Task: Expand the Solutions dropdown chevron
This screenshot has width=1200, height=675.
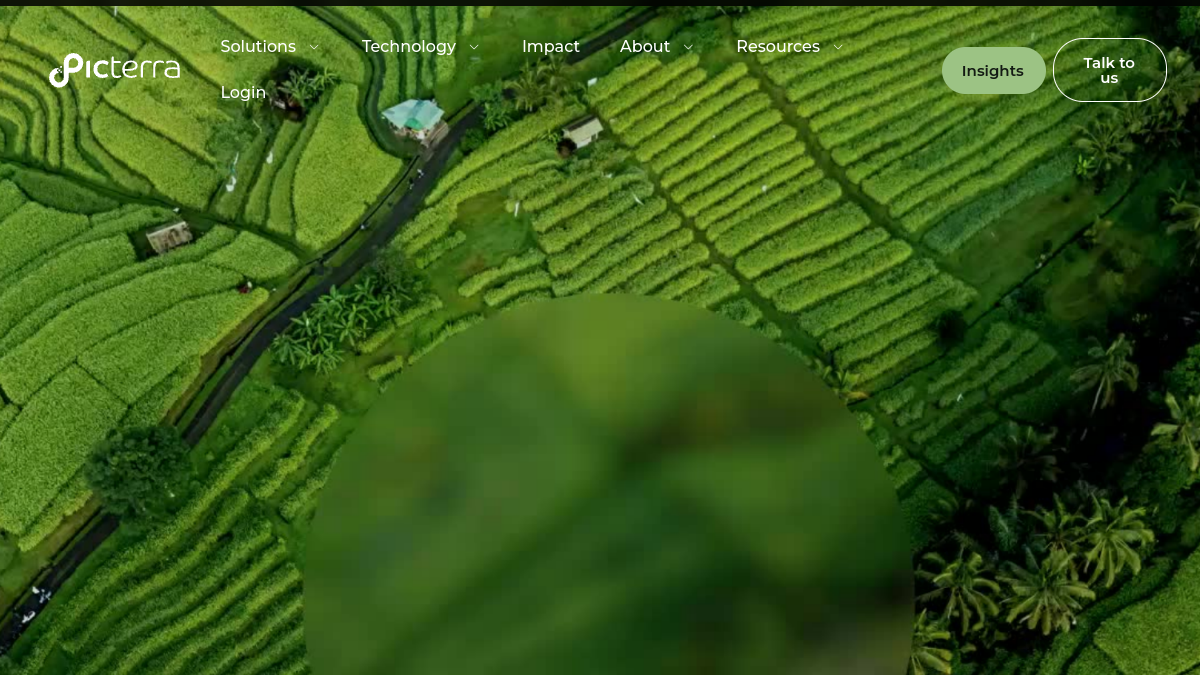Action: [x=314, y=47]
